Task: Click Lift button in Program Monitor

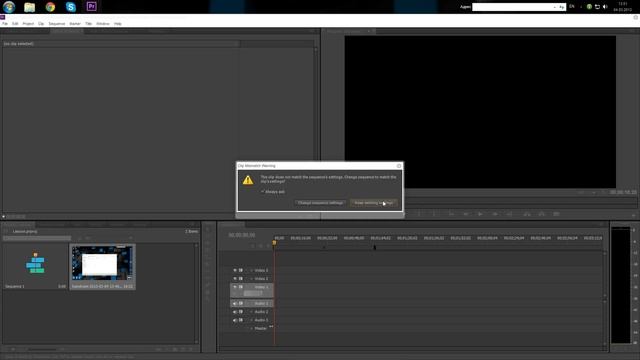Action: (527, 214)
